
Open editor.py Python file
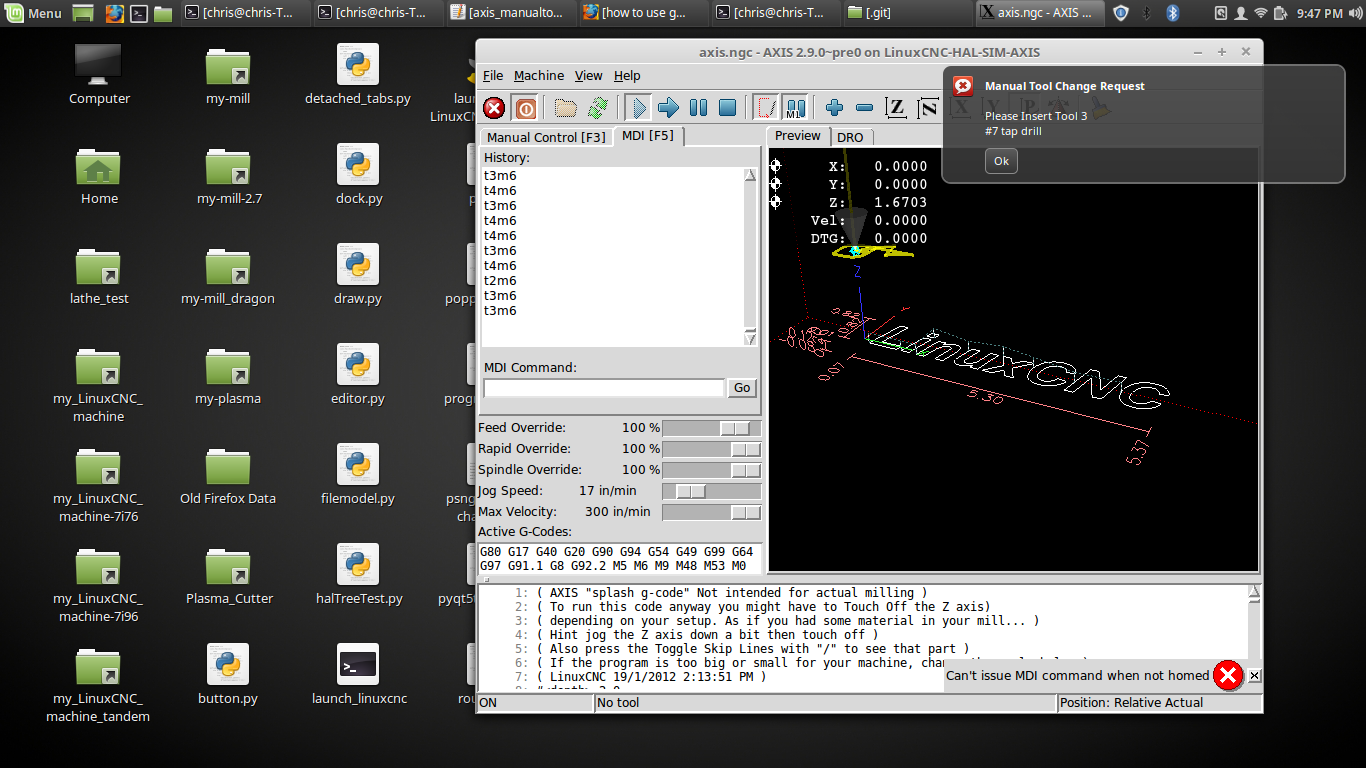tap(358, 375)
